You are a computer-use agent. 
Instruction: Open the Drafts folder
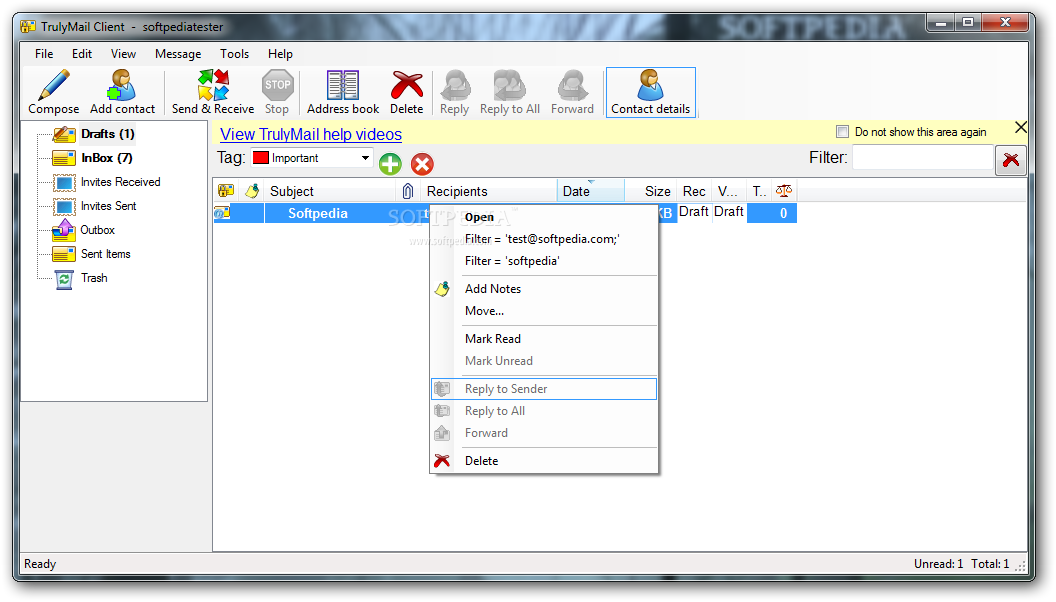(107, 134)
